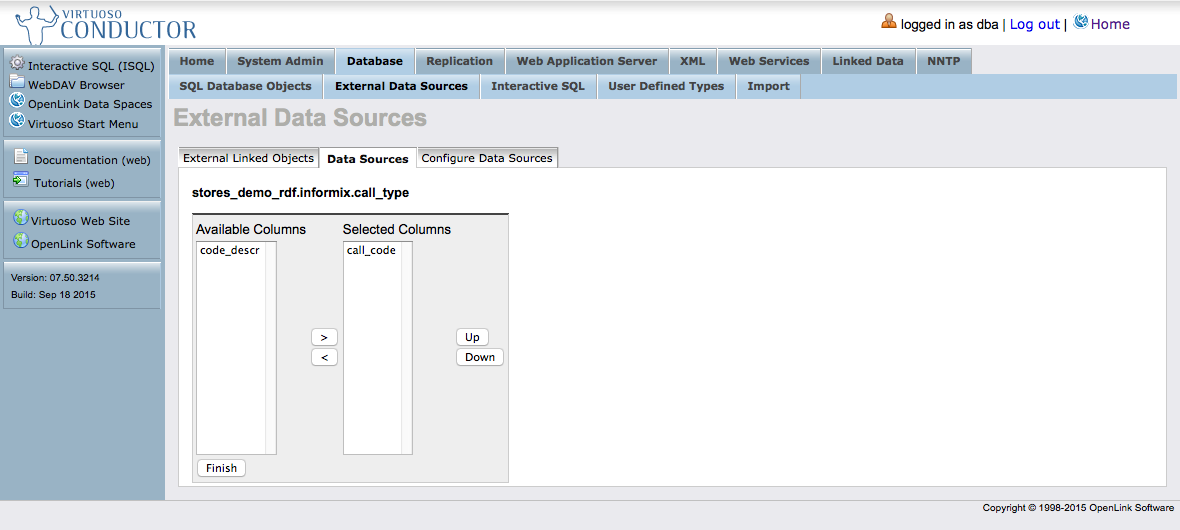Switch to the Linked Data tab

pyautogui.click(x=867, y=61)
